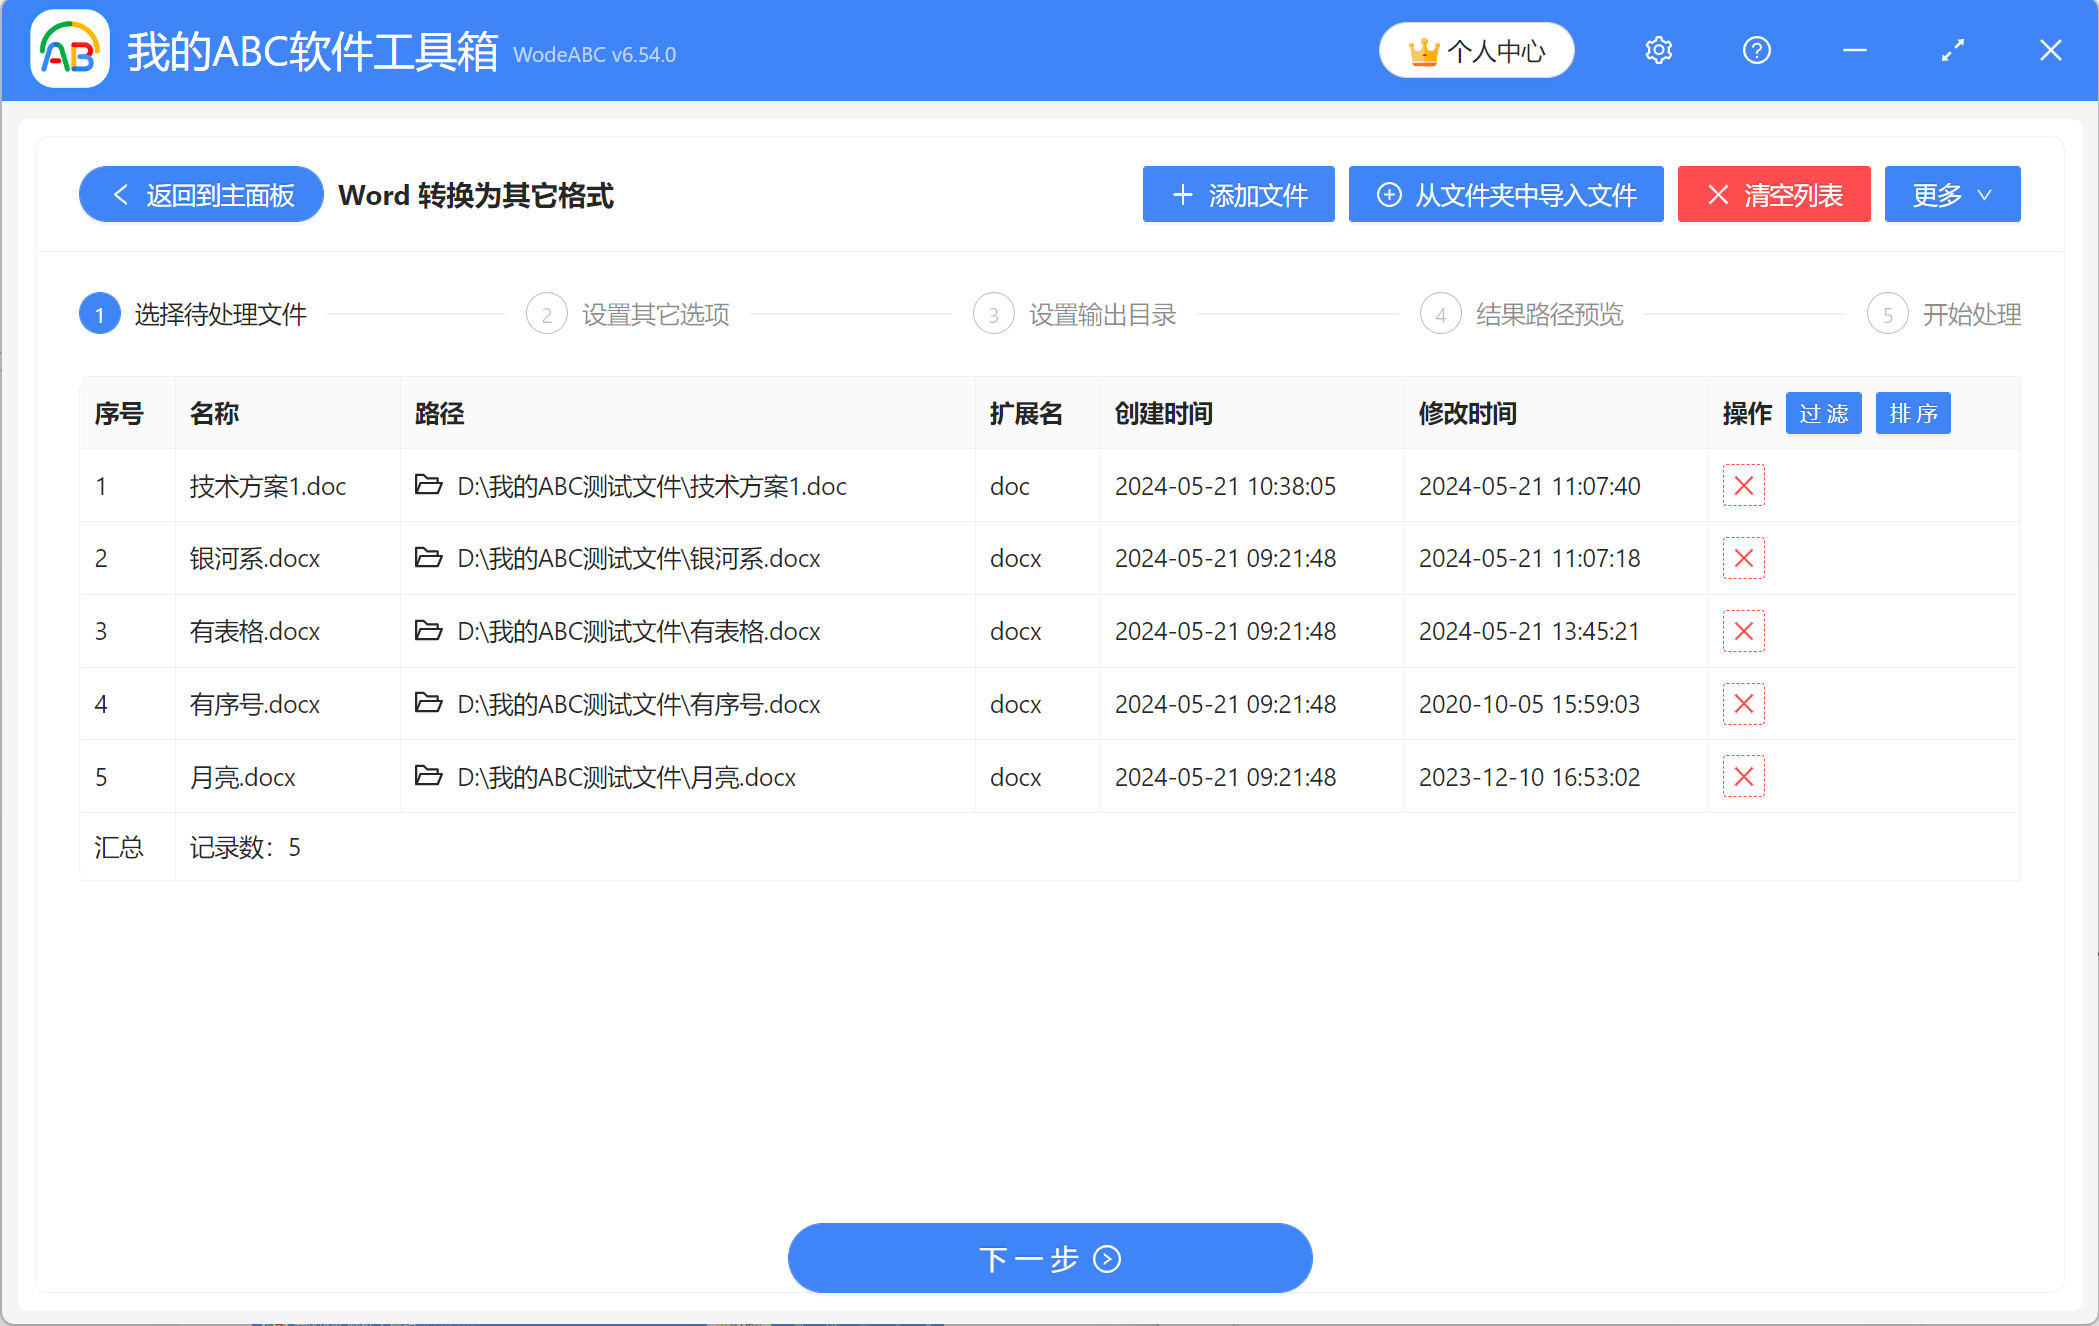Expand the 更多 dropdown menu
Viewport: 2099px width, 1326px height.
[1951, 194]
